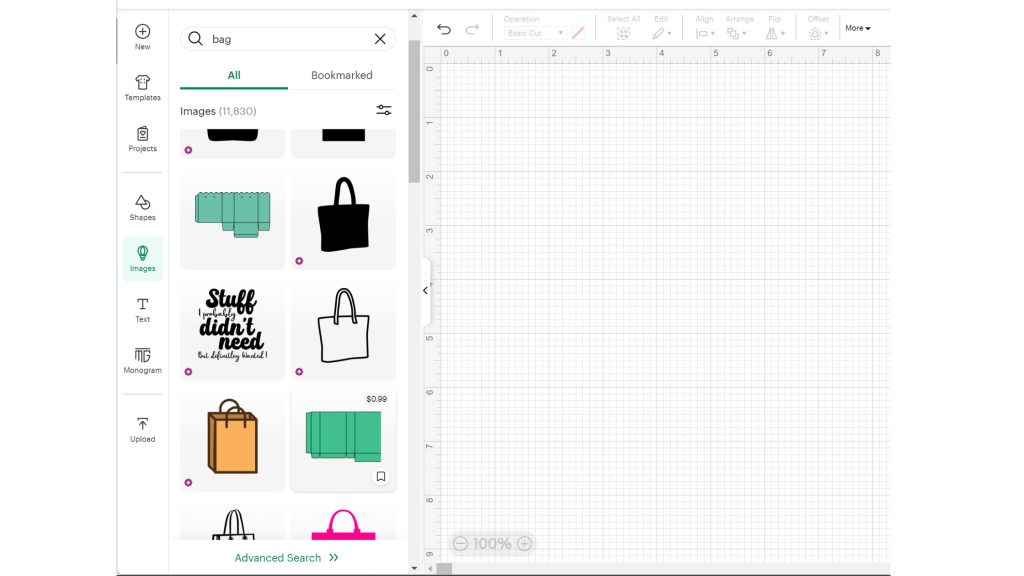This screenshot has width=1024, height=576.
Task: Open the Advanced Search link
Action: (x=287, y=558)
